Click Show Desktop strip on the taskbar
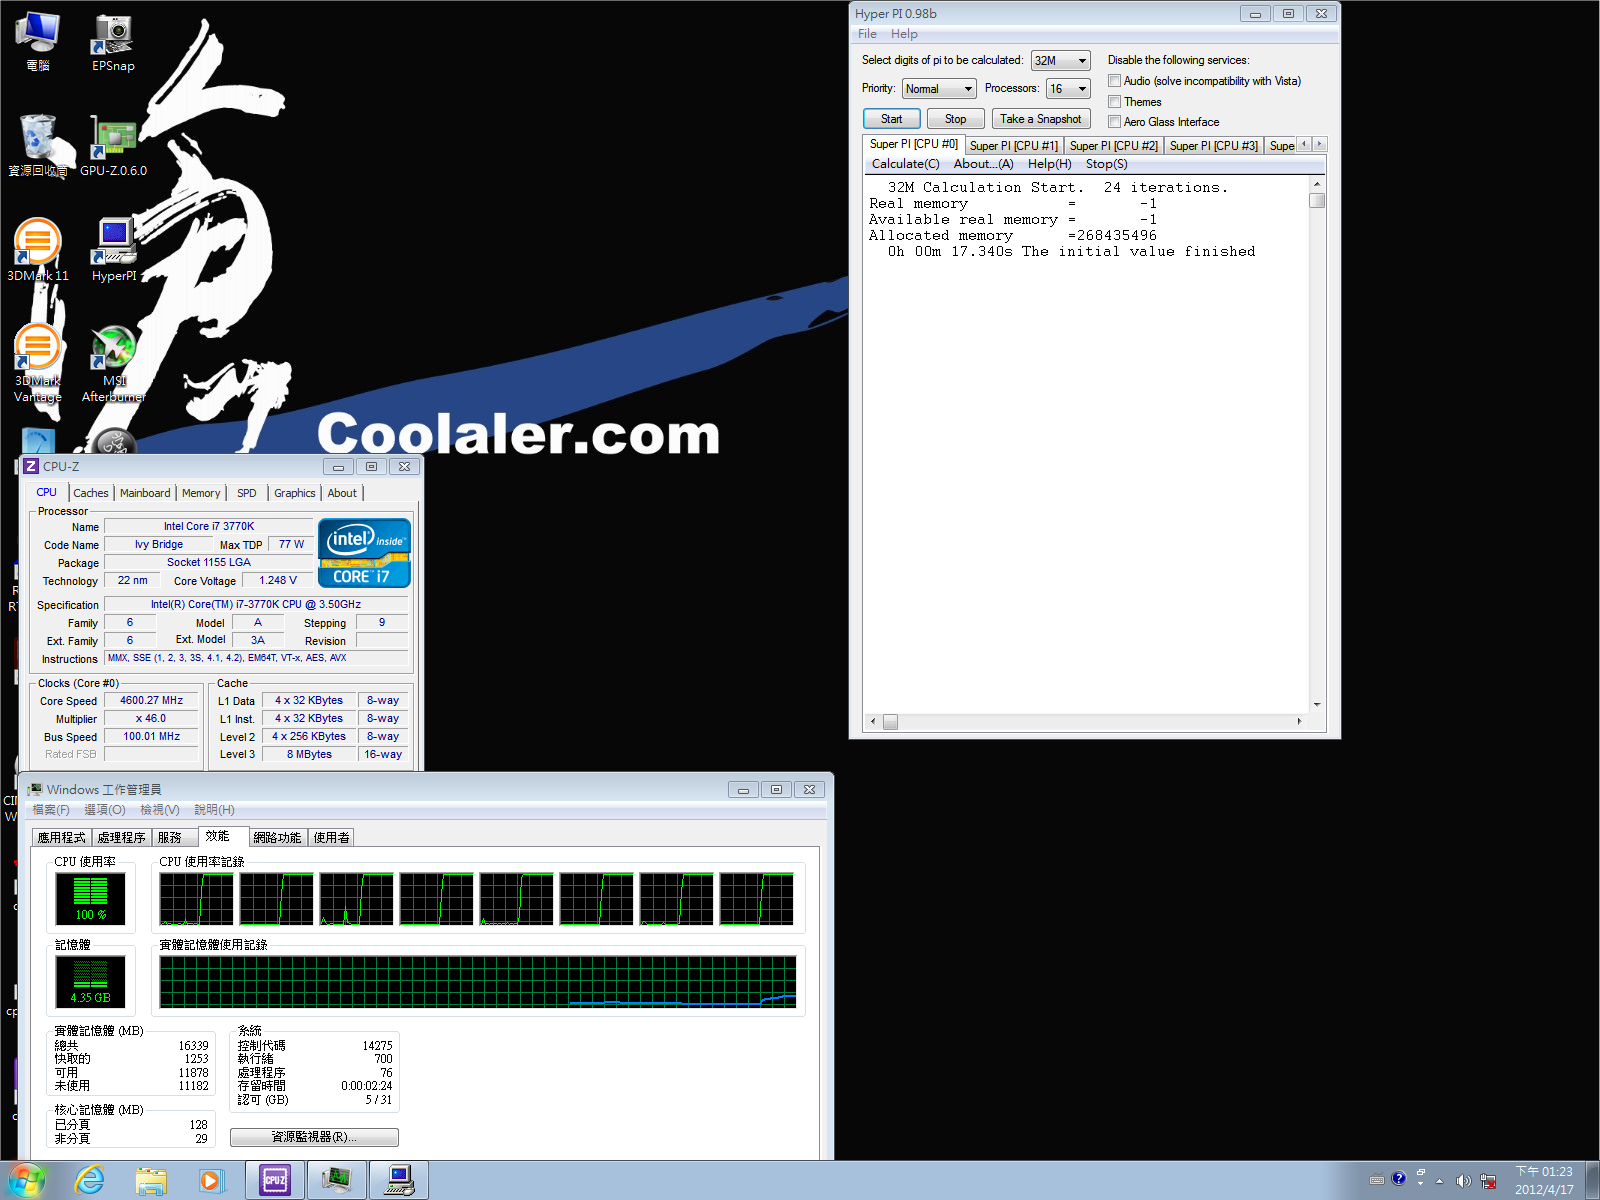Viewport: 1600px width, 1200px height. [x=1592, y=1181]
